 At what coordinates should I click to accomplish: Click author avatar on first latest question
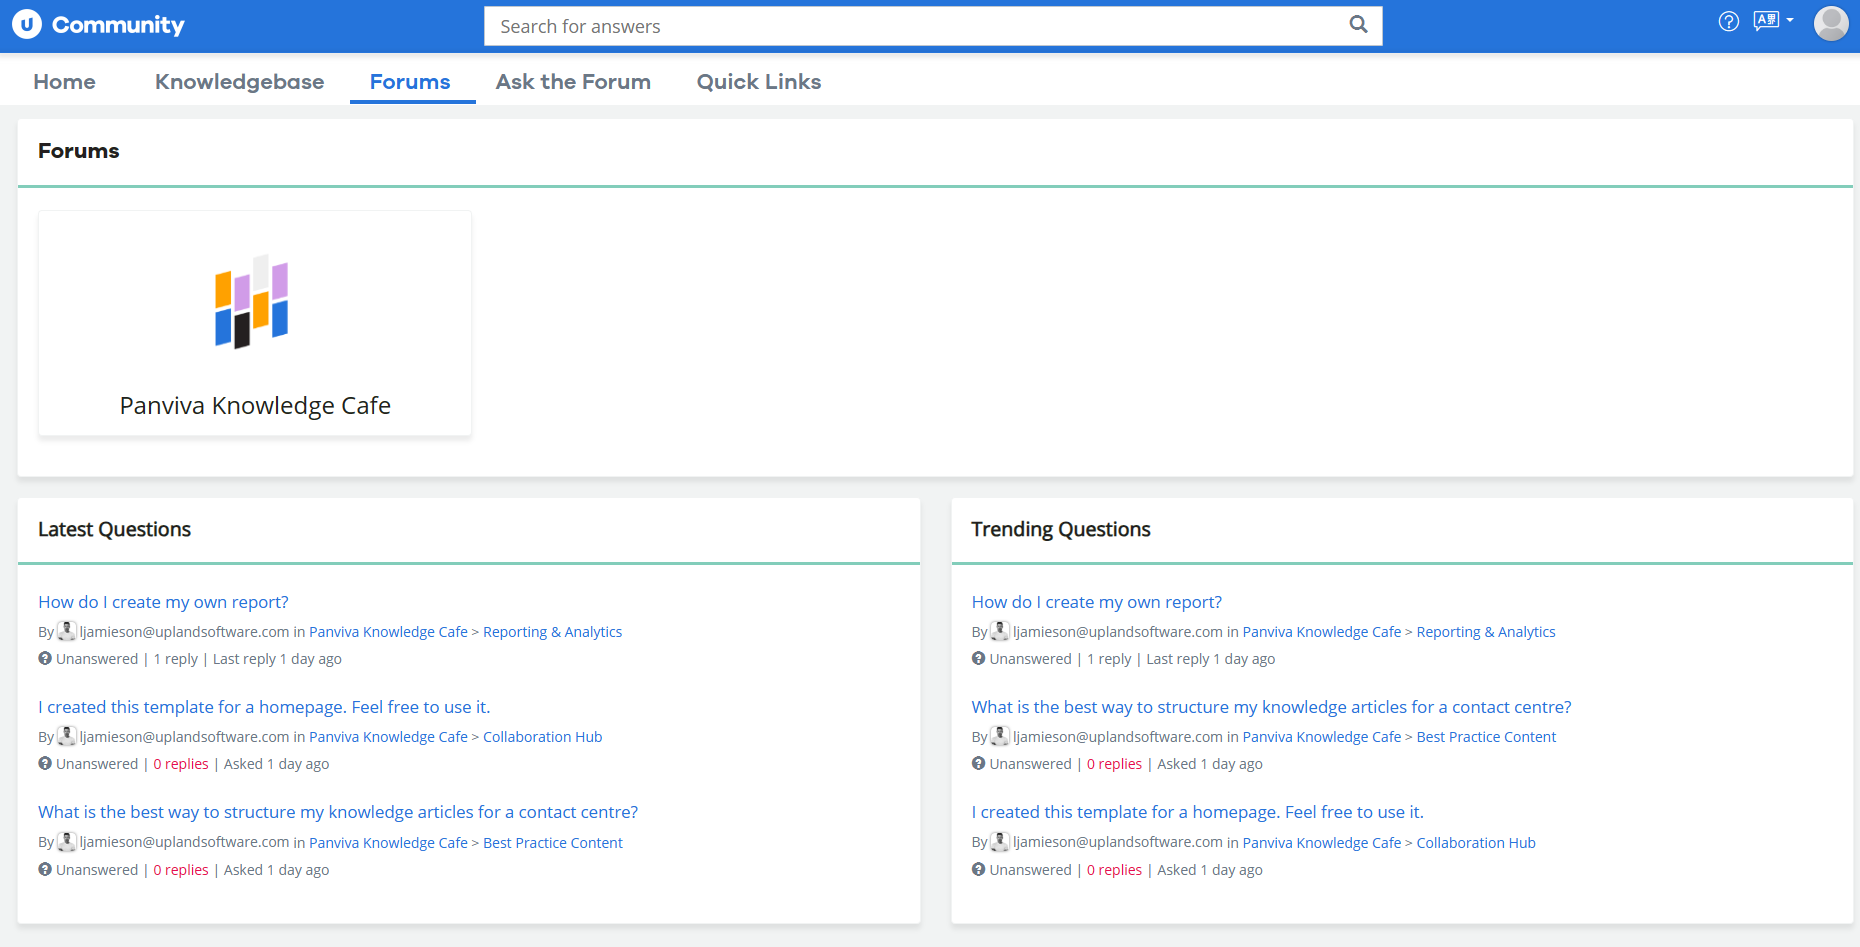pyautogui.click(x=67, y=631)
